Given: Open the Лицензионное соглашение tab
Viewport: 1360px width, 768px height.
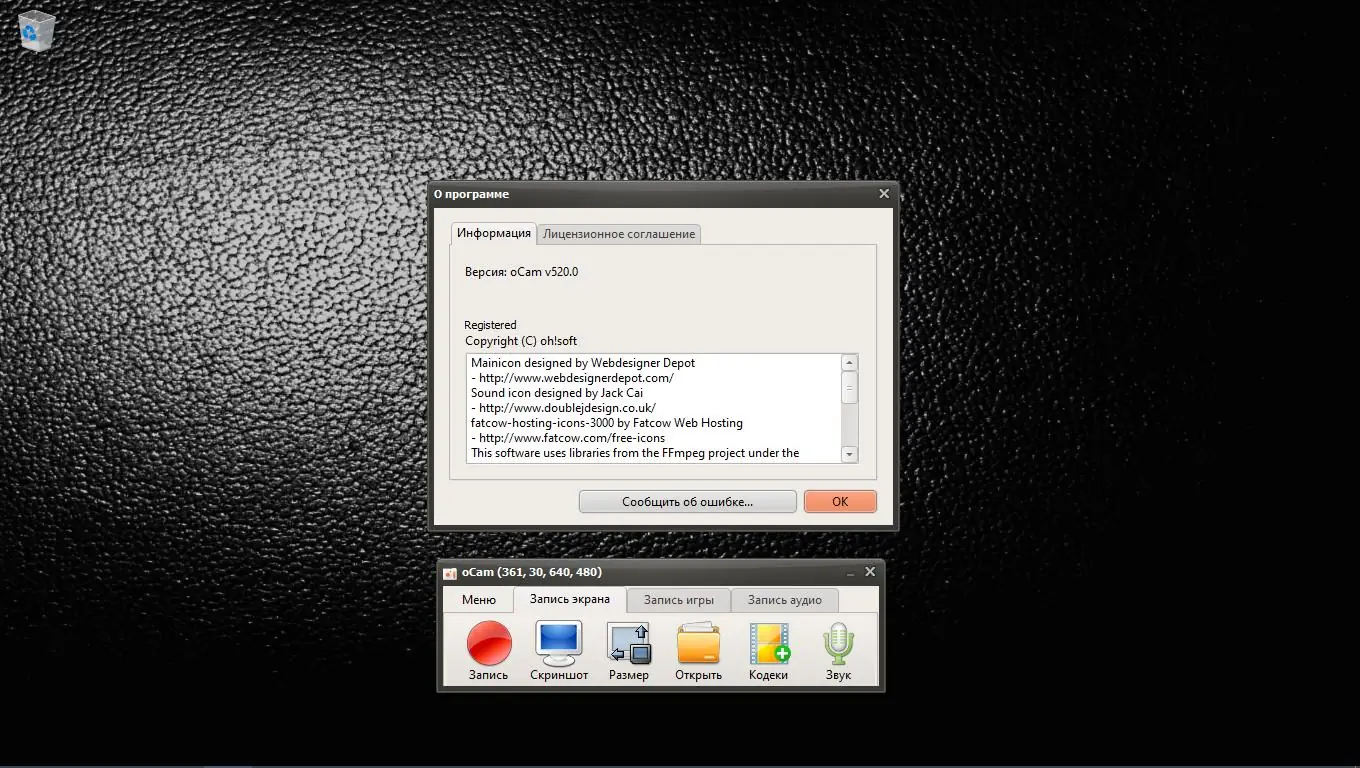Looking at the screenshot, I should coord(619,234).
